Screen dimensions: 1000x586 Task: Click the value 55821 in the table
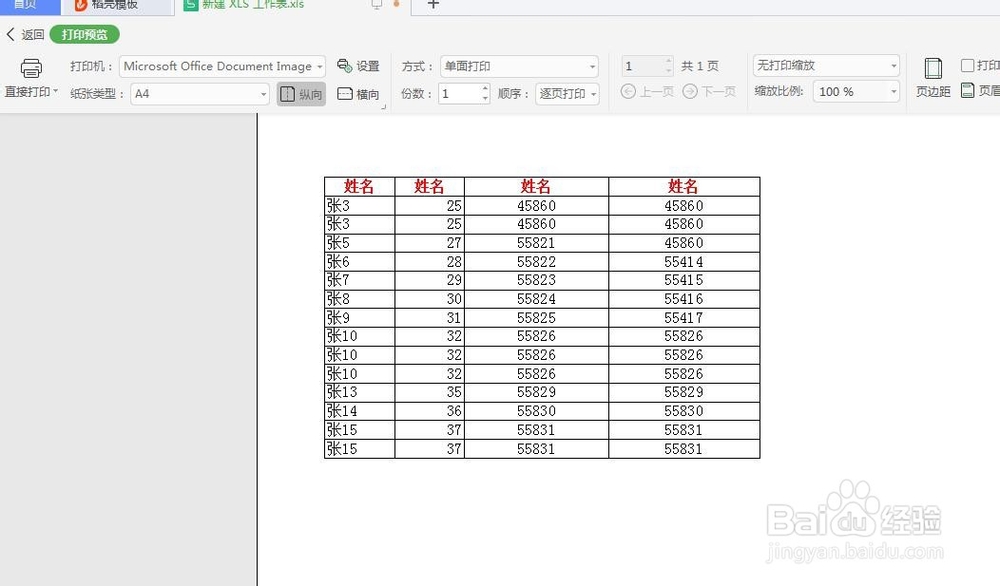536,243
